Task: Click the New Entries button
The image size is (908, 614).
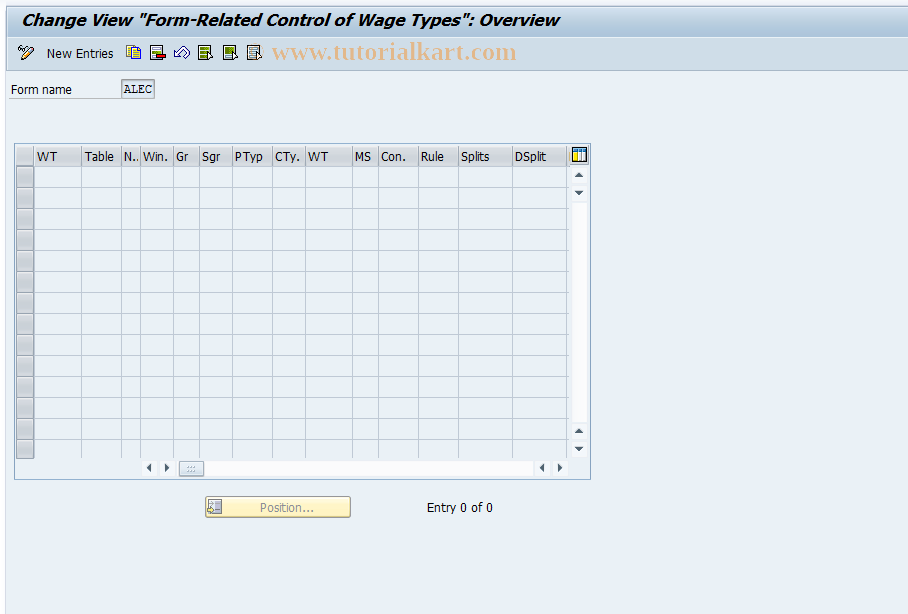Action: 80,53
